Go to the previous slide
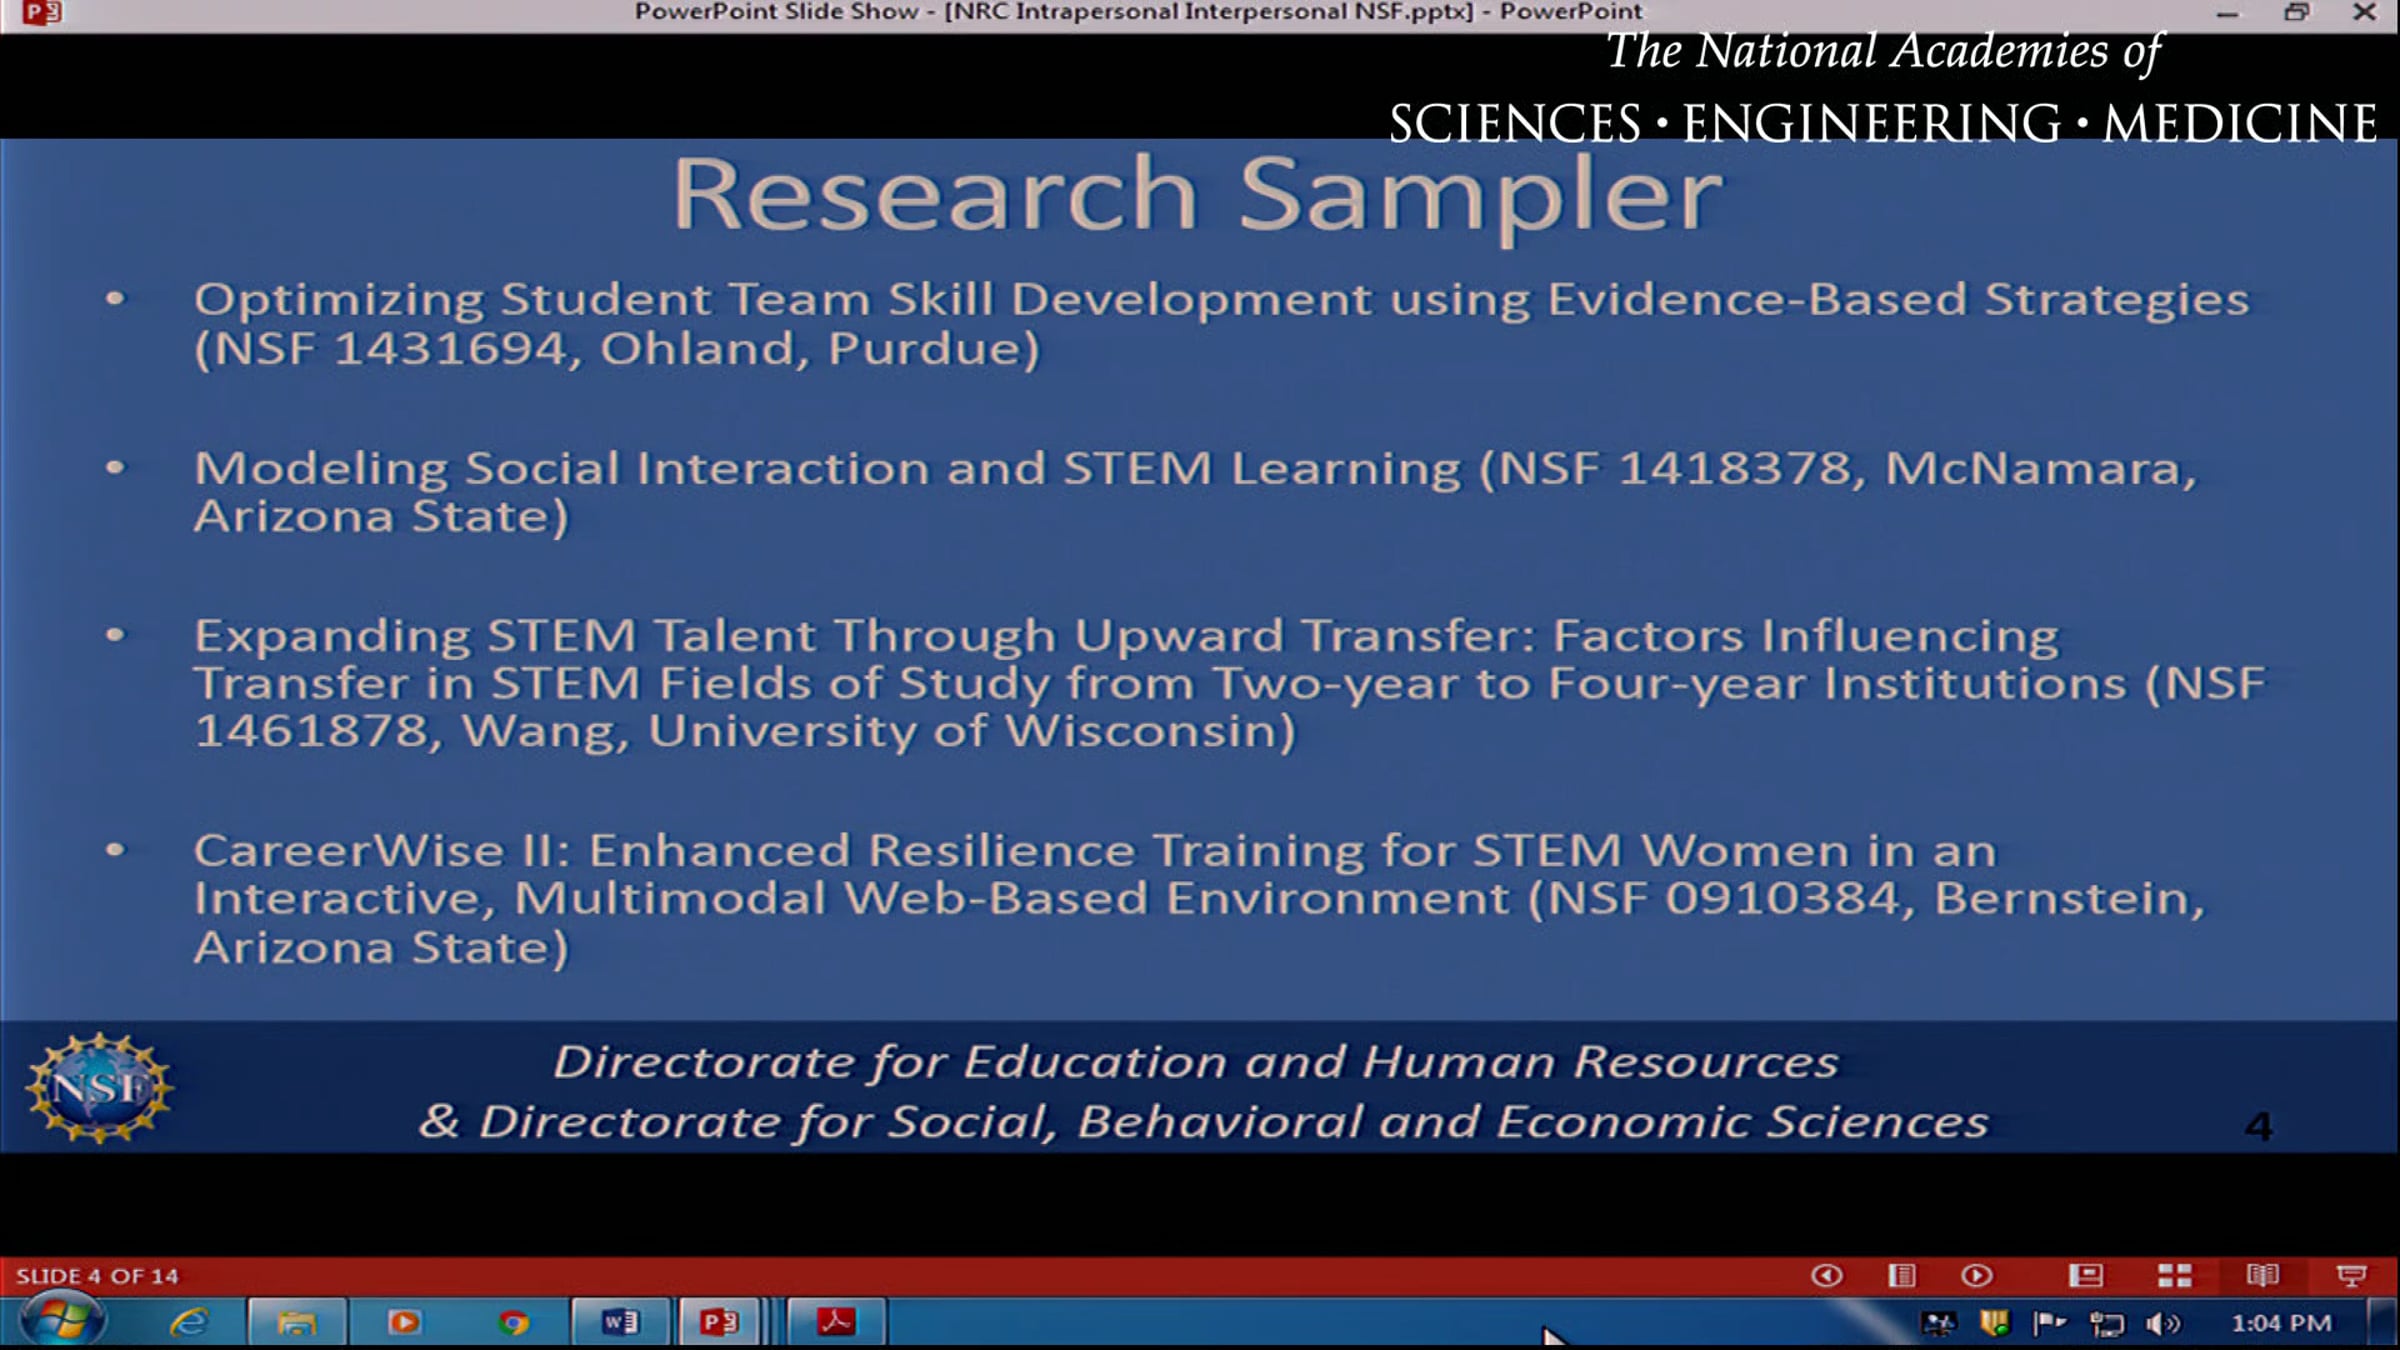Screen dimensions: 2400x1350 [x=1827, y=1275]
